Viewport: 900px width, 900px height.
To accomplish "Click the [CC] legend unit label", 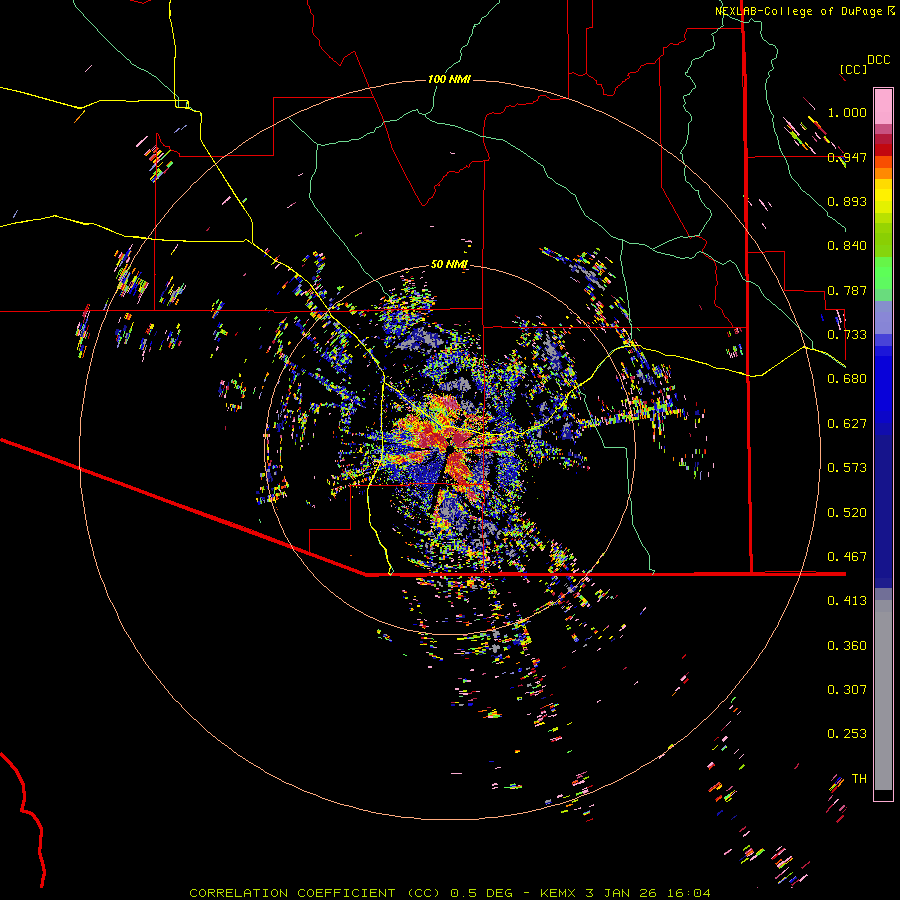I will click(853, 69).
